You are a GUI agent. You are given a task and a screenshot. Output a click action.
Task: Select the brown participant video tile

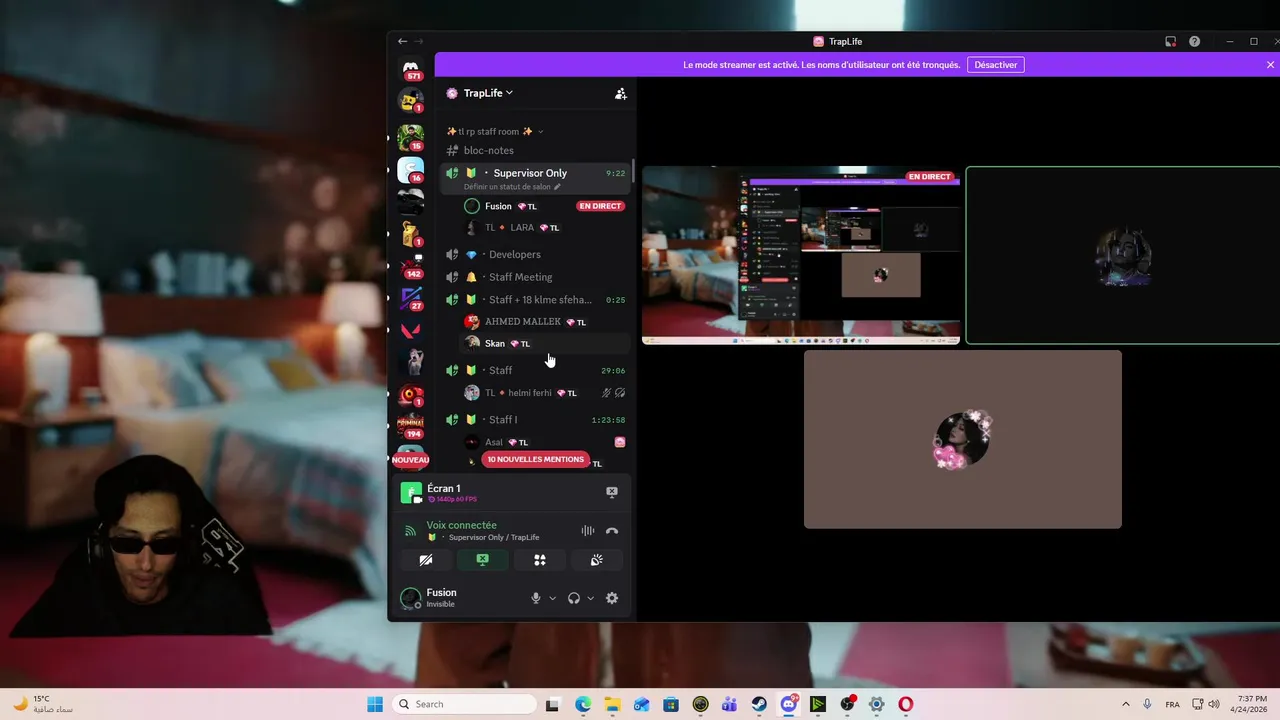point(963,439)
